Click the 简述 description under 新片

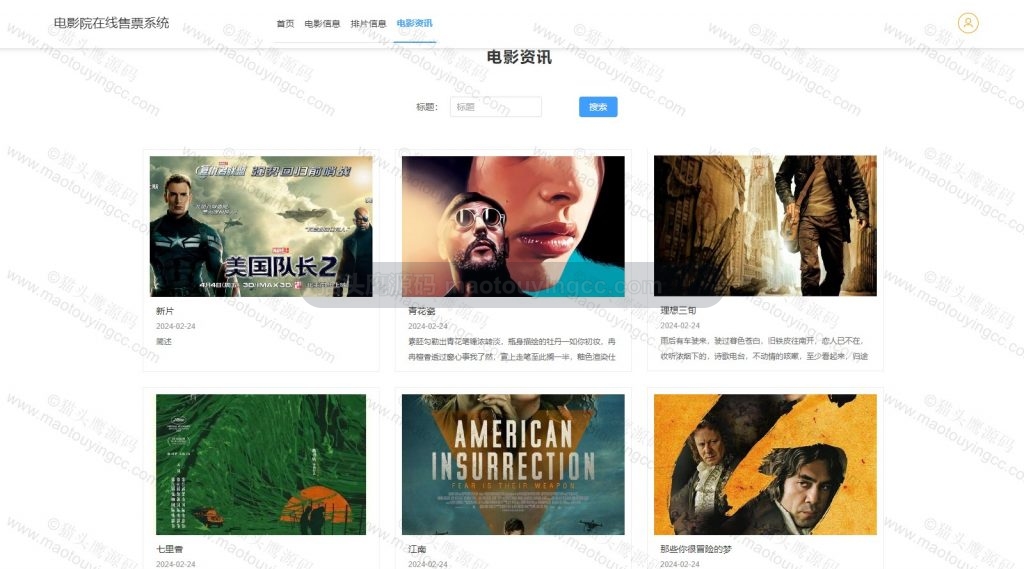(x=164, y=342)
